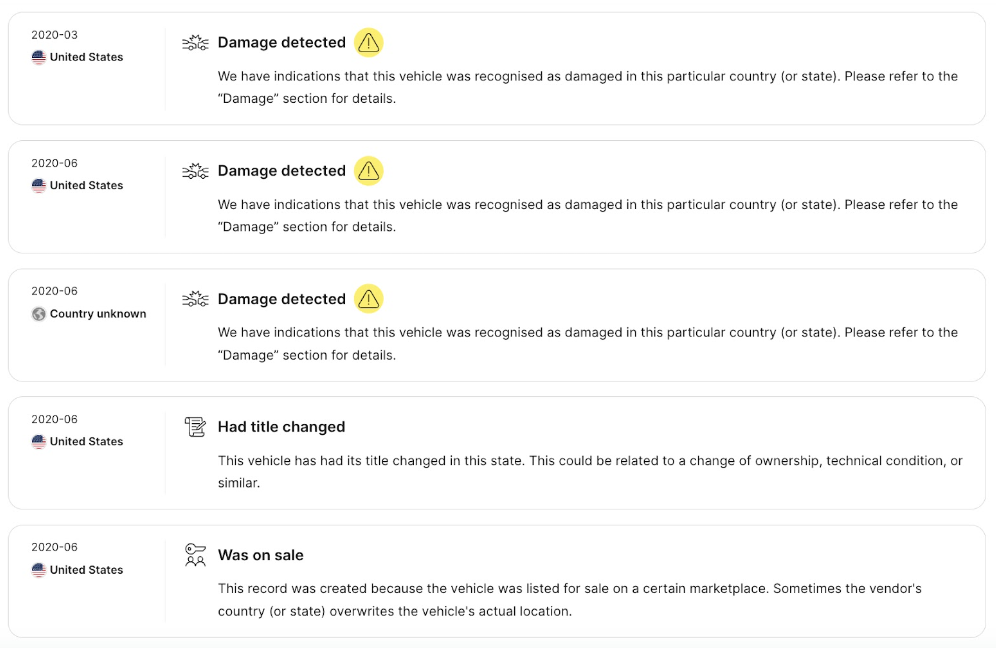Click Damage detected heading dated 2020-03
996x648 pixels.
coord(281,43)
